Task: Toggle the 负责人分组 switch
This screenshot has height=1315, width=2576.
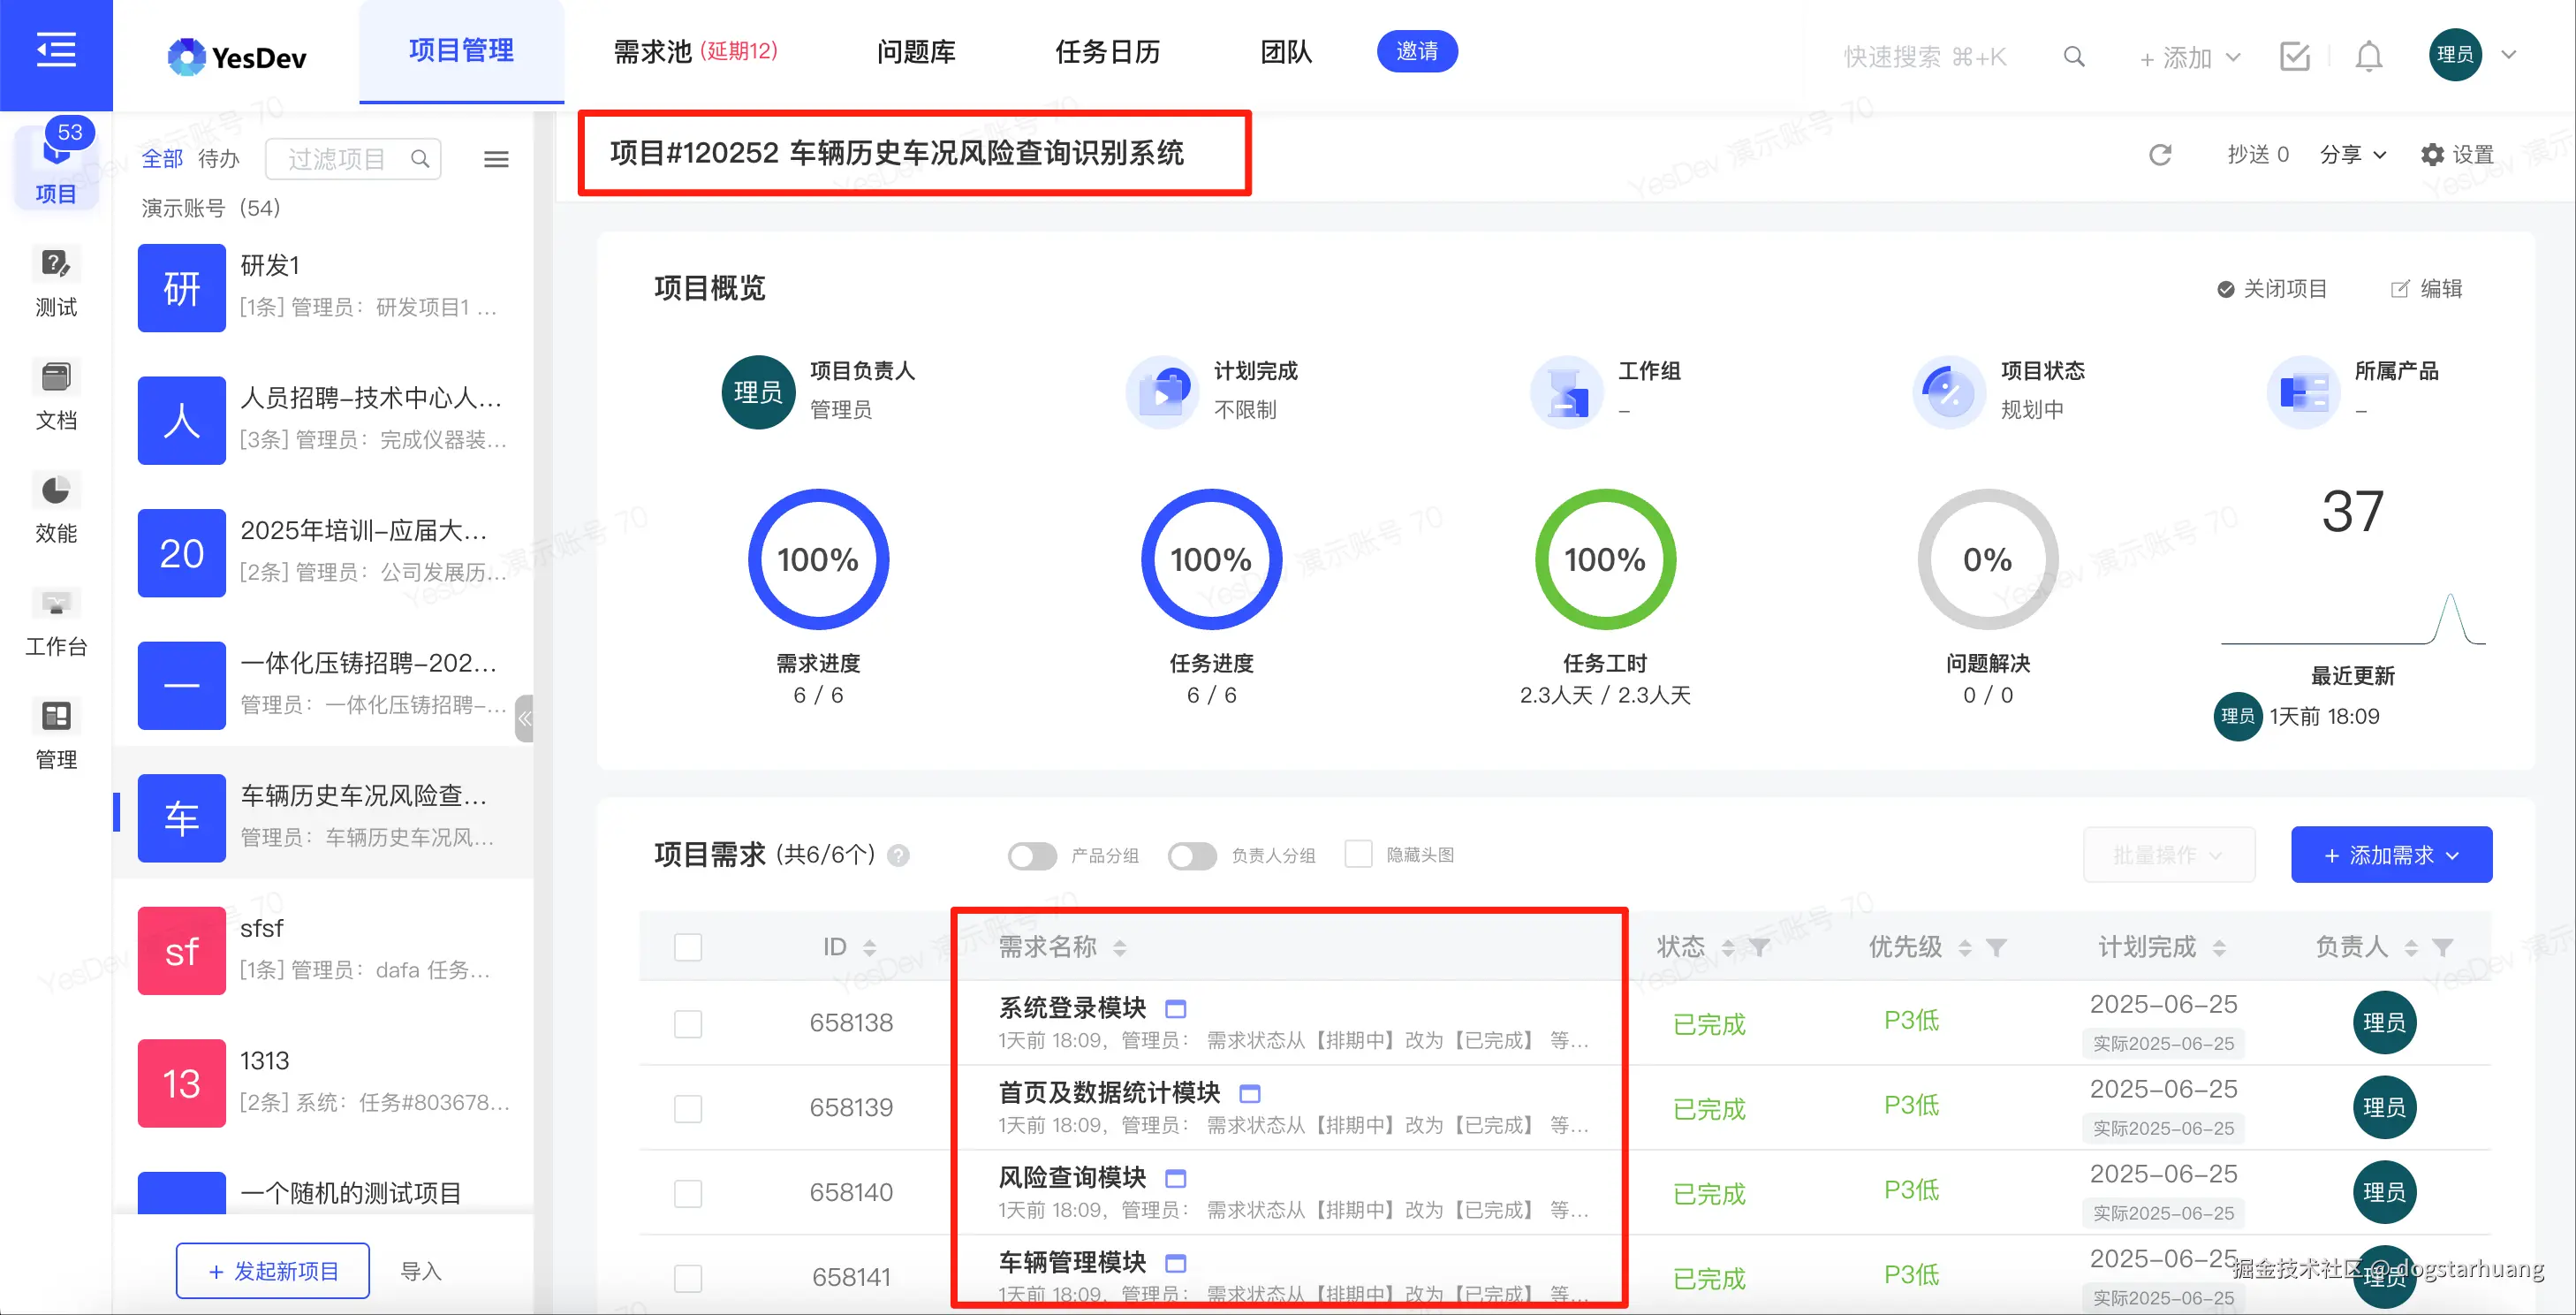Action: [1191, 856]
